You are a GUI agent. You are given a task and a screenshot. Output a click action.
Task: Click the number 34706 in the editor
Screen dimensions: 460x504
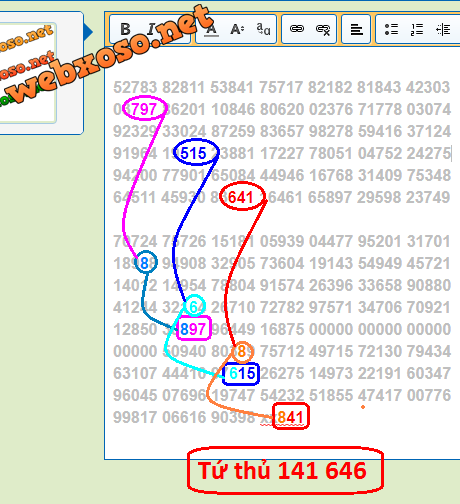point(380,307)
